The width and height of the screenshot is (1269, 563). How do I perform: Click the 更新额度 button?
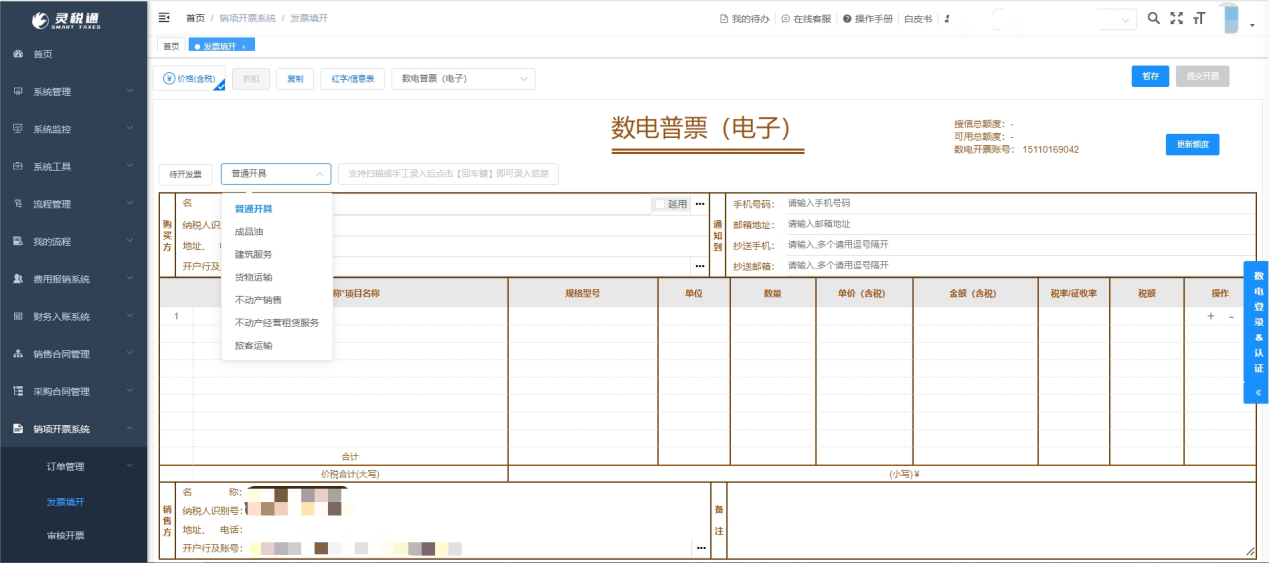pos(1193,144)
